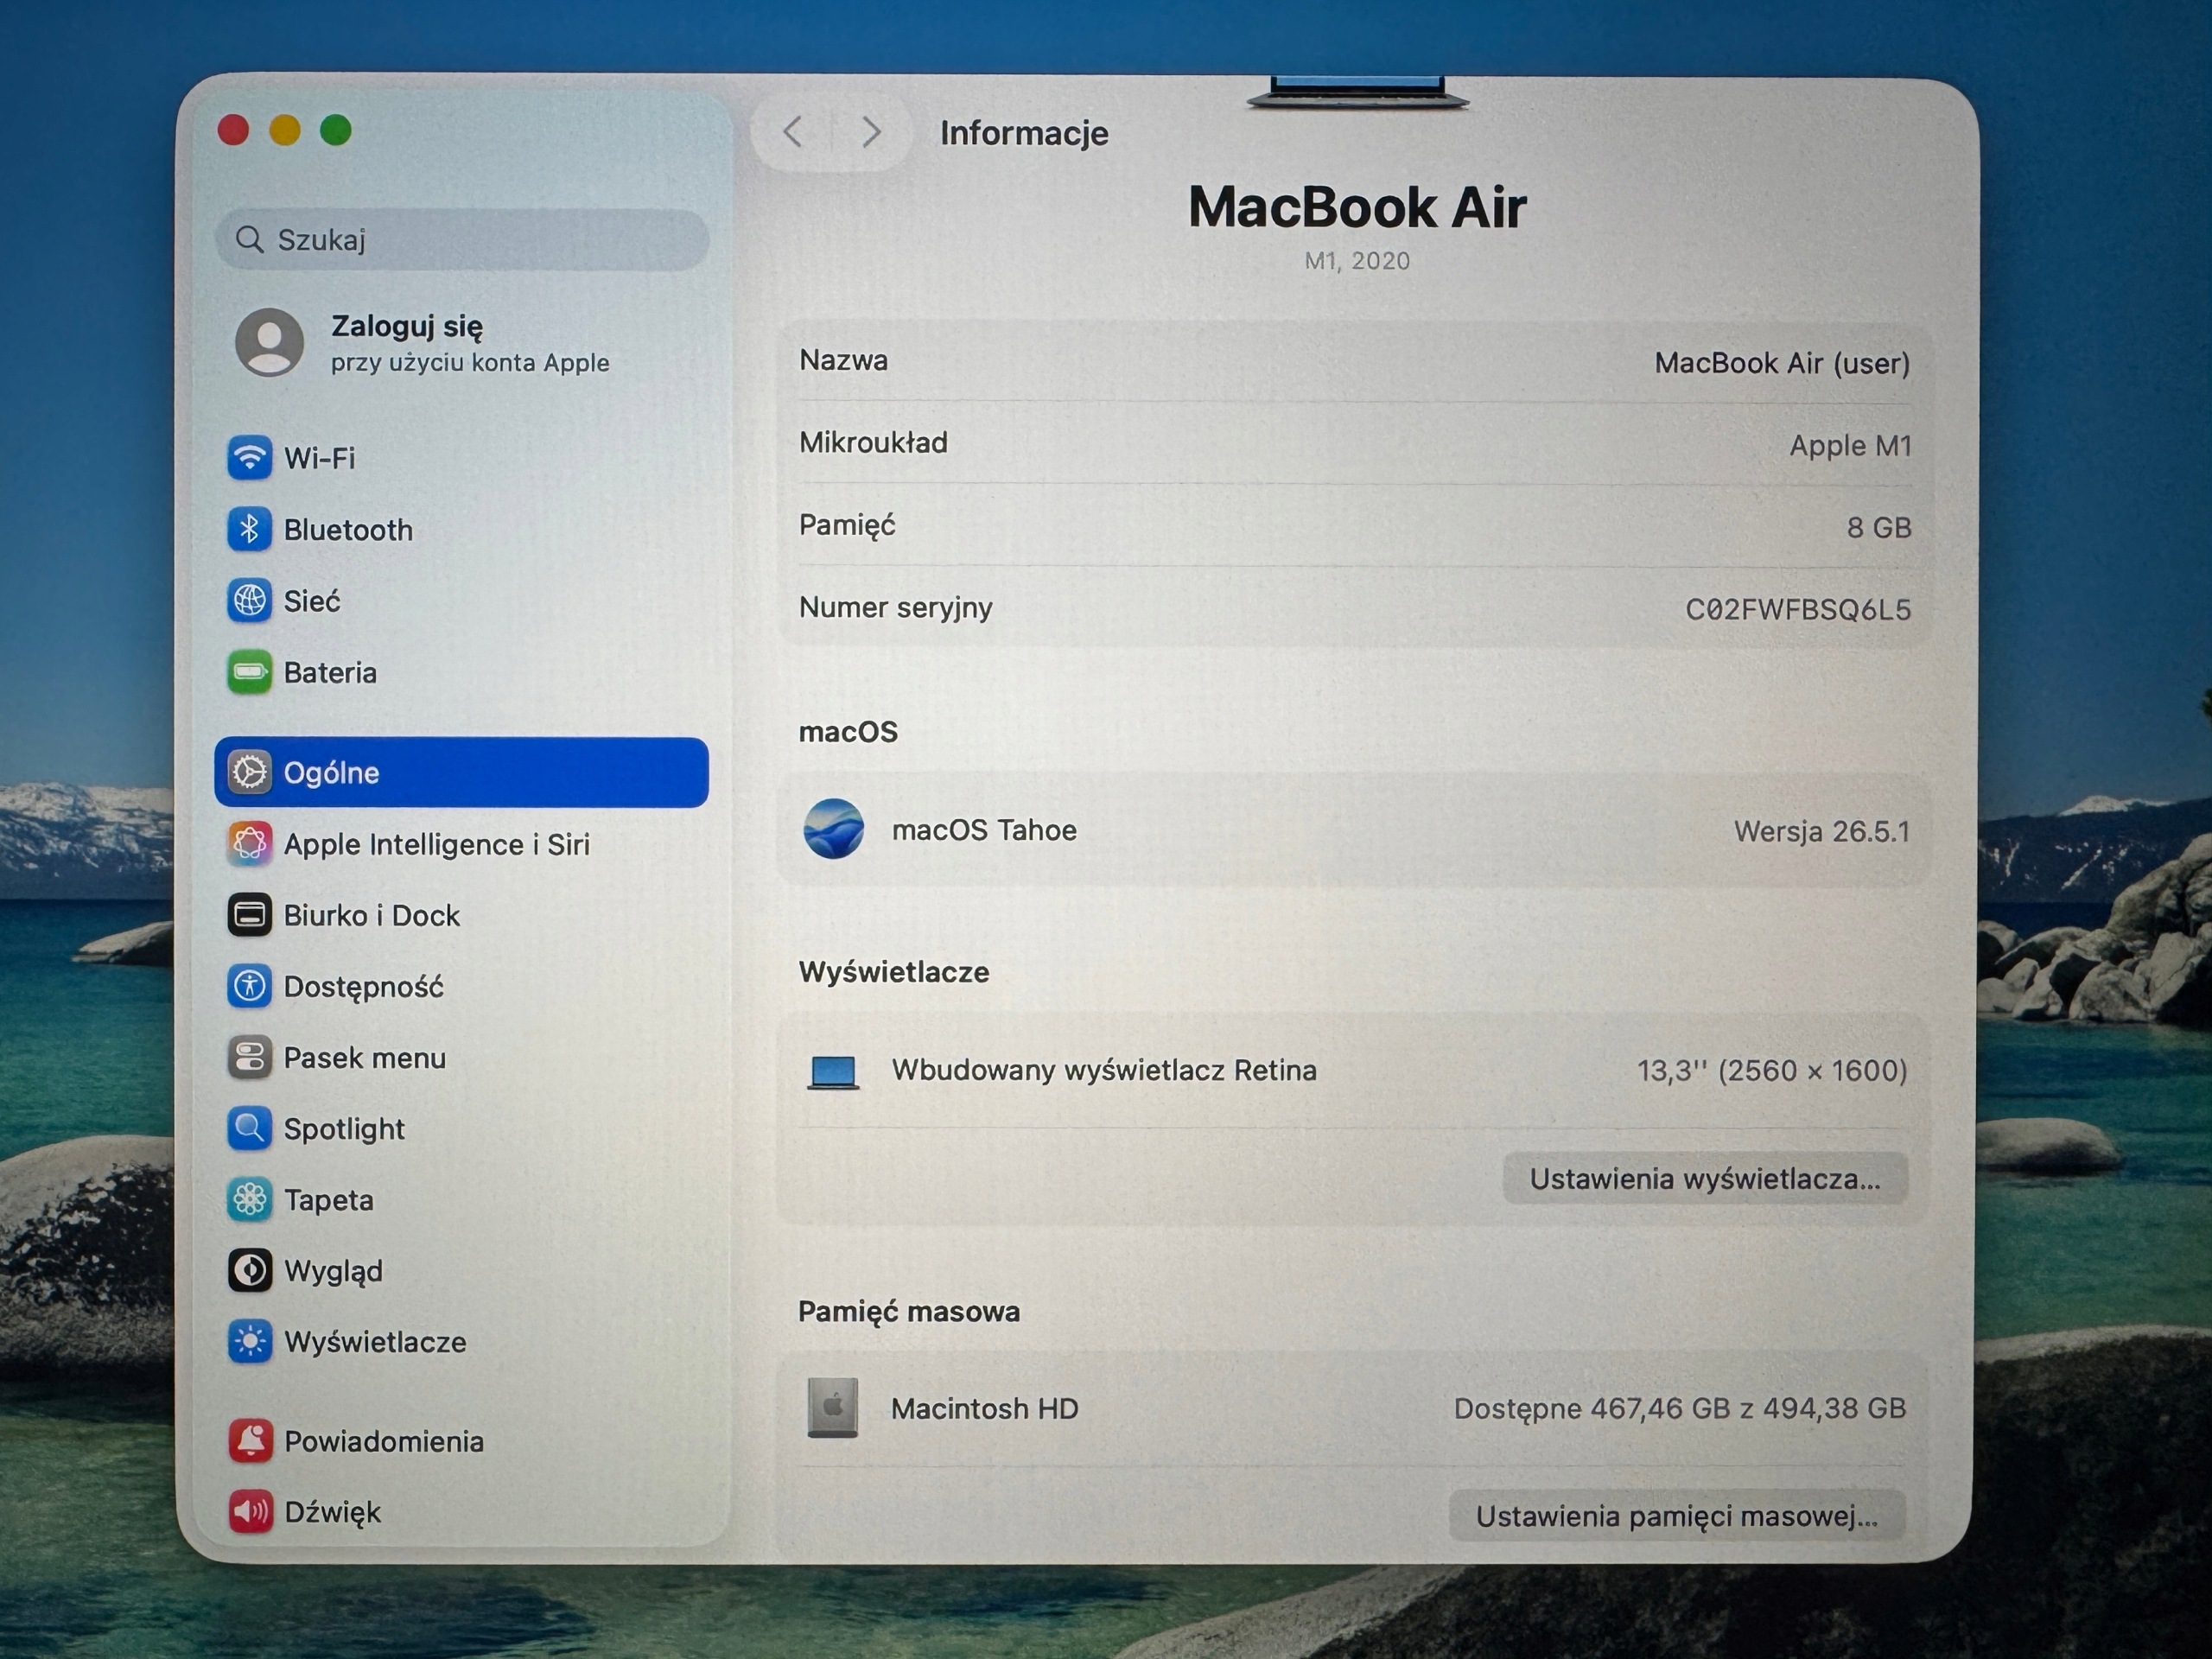The image size is (2212, 1659).
Task: Open the Dźwięk speaker icon
Action: click(x=249, y=1512)
